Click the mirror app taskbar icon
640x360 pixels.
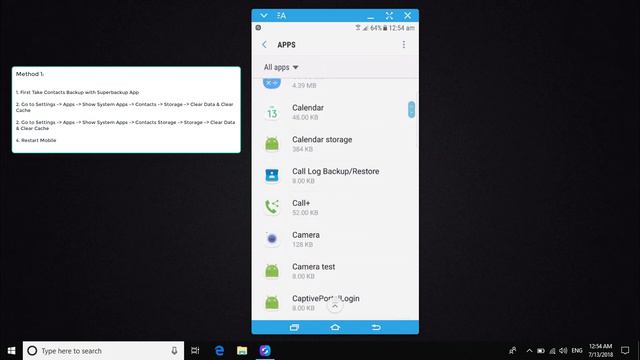(x=265, y=351)
